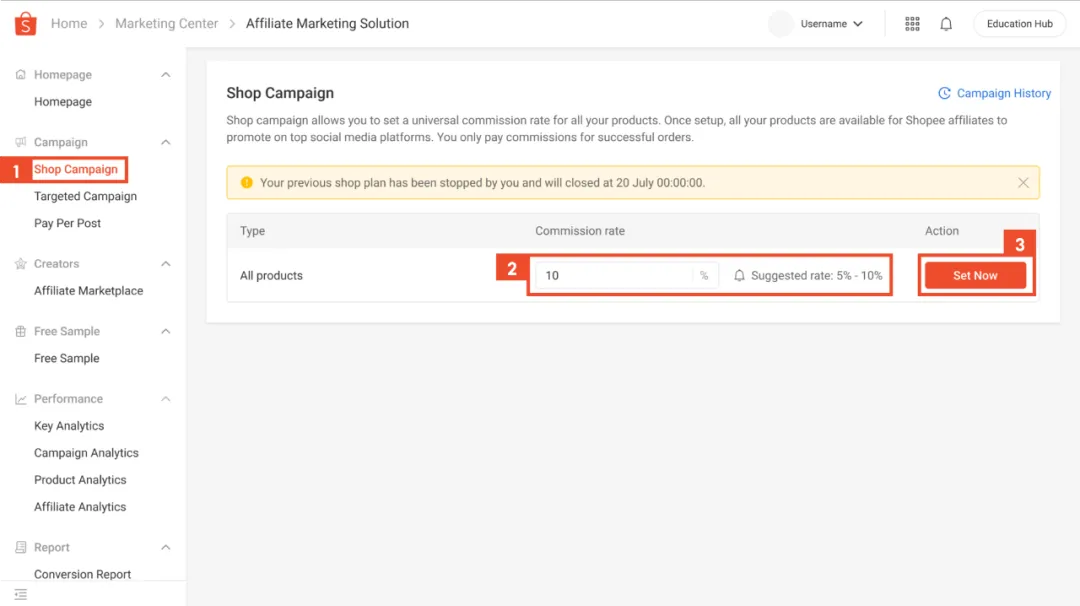Viewport: 1080px width, 606px height.
Task: Click the Performance chart icon
Action: coord(21,399)
